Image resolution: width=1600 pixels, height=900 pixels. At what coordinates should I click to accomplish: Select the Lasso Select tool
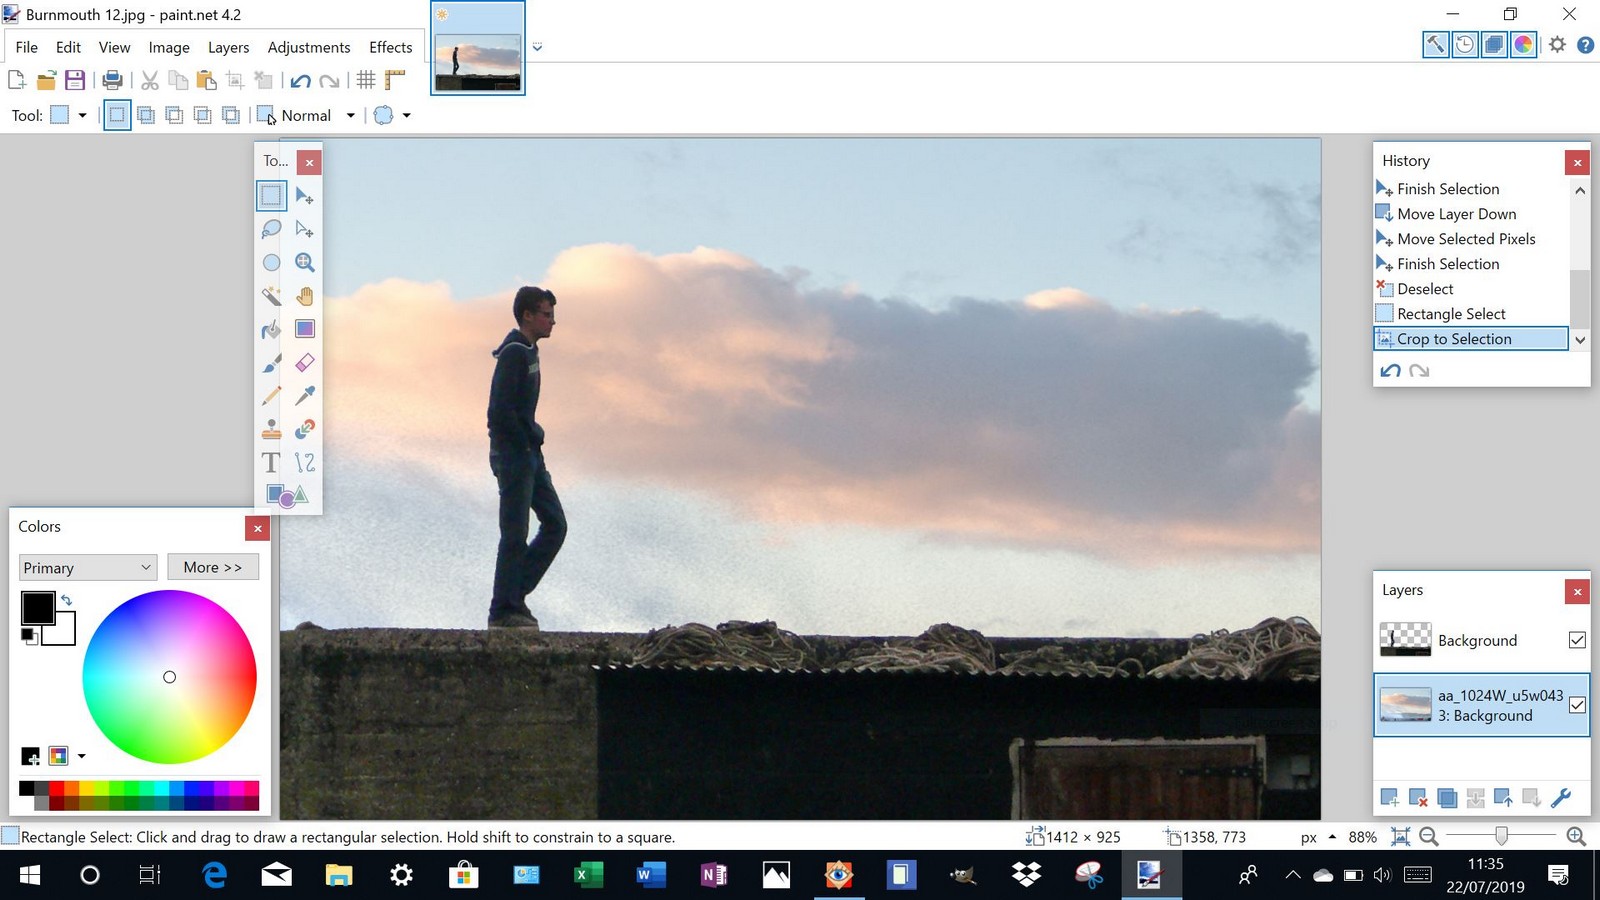coord(271,229)
